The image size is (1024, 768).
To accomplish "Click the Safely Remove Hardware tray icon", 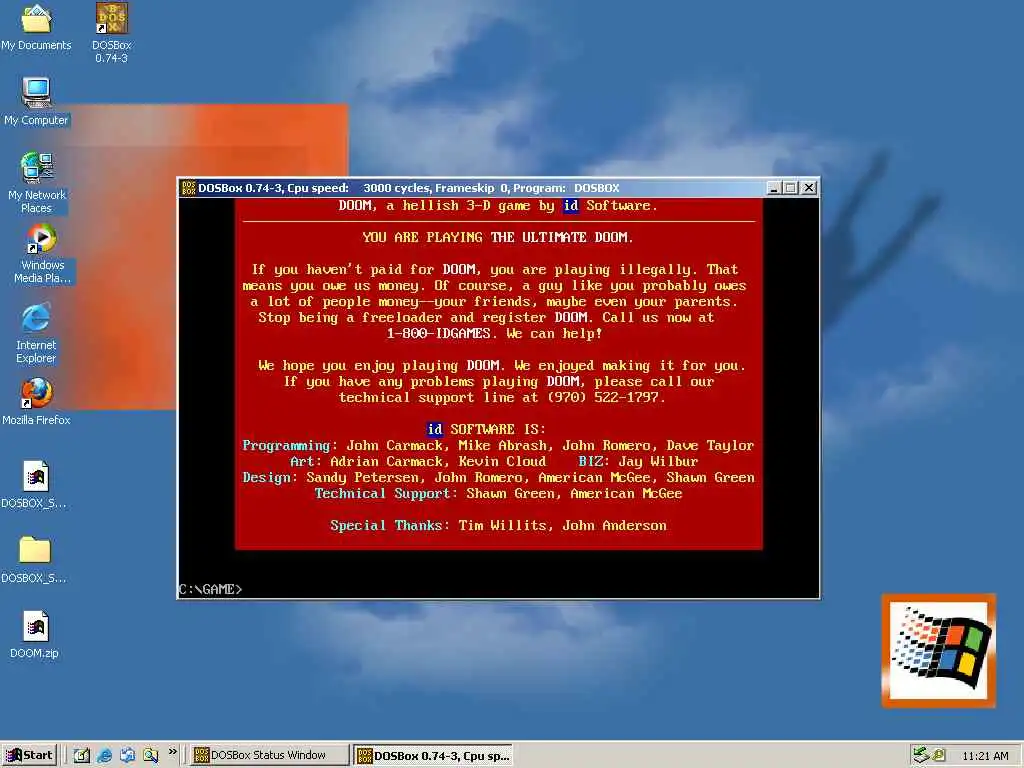I will point(921,755).
